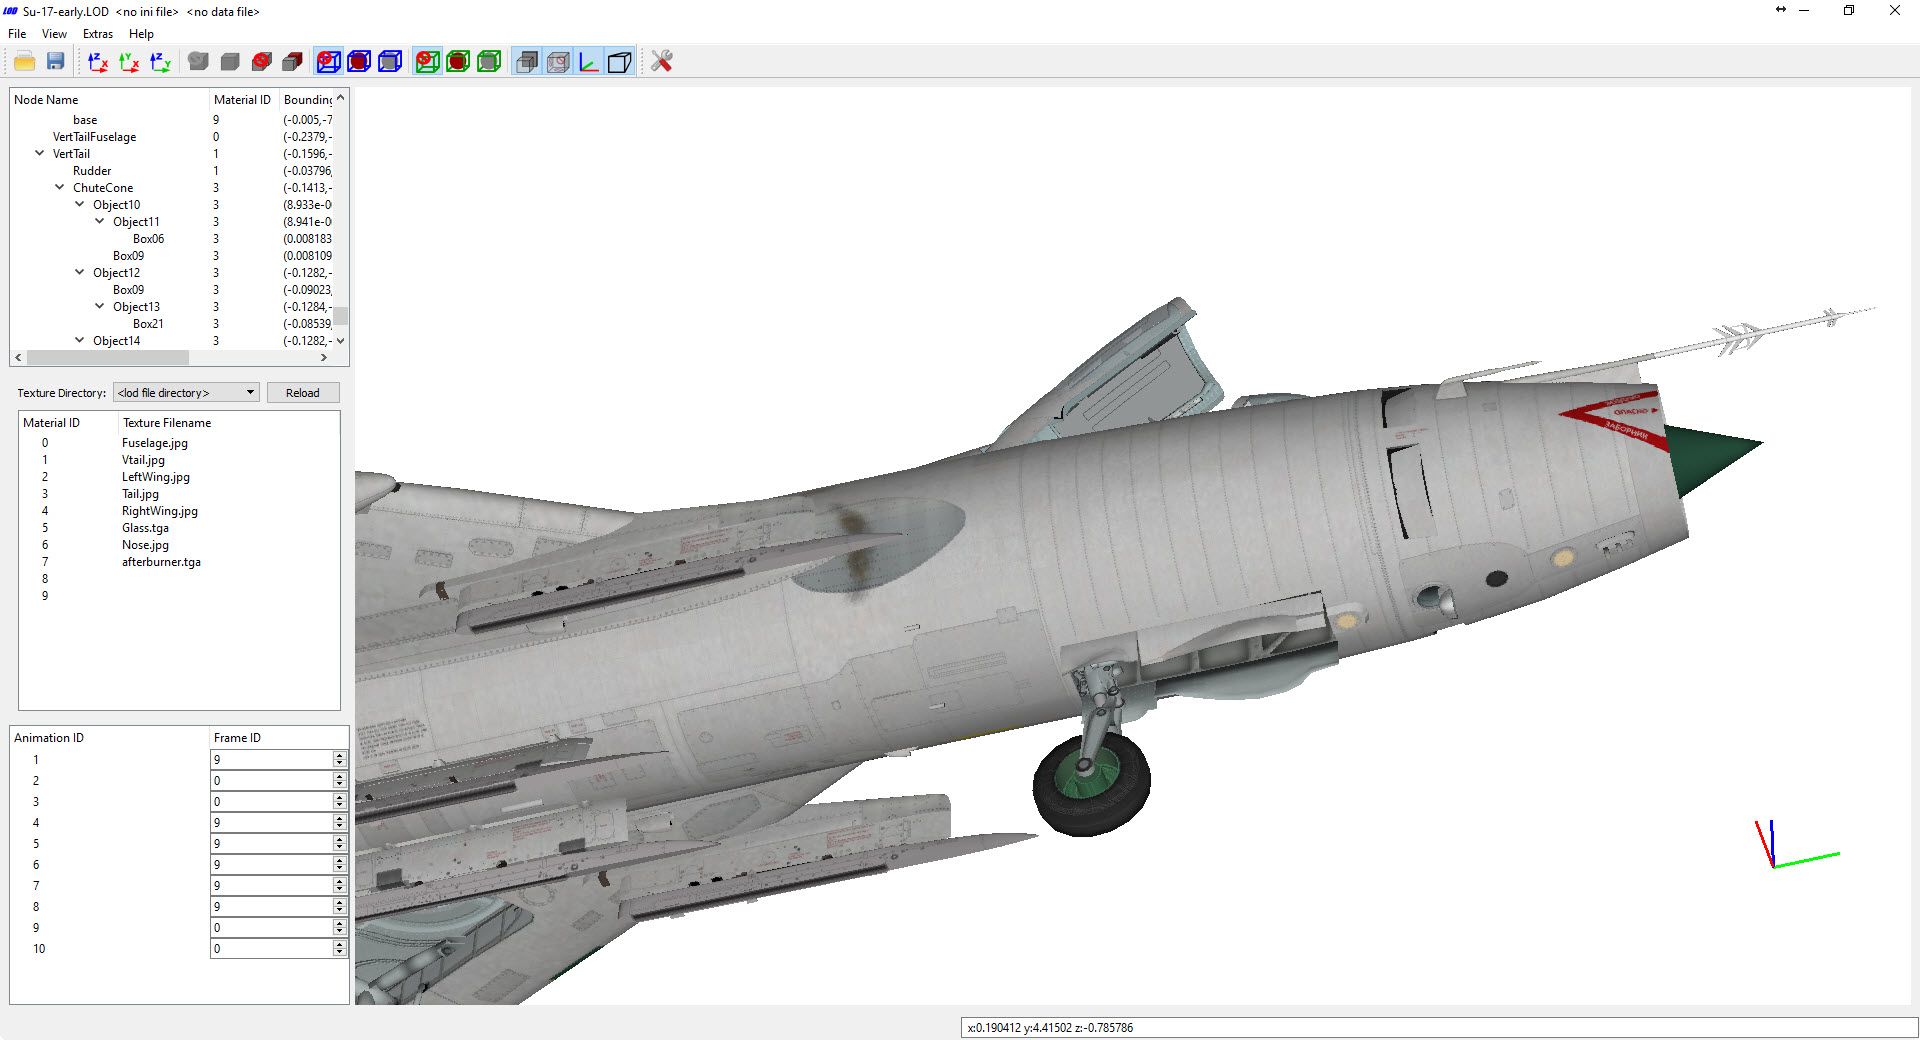Switch to the ZY axis view
Image resolution: width=1920 pixels, height=1040 pixels.
pos(160,62)
